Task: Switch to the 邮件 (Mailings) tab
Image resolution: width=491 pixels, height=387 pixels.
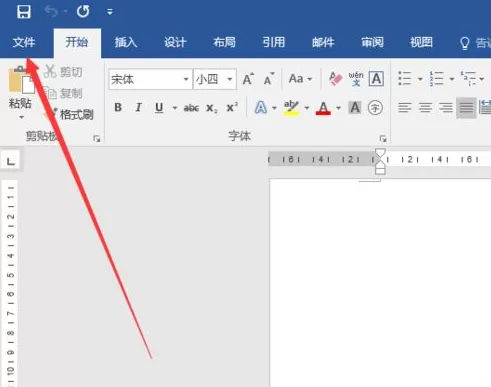Action: click(x=323, y=43)
